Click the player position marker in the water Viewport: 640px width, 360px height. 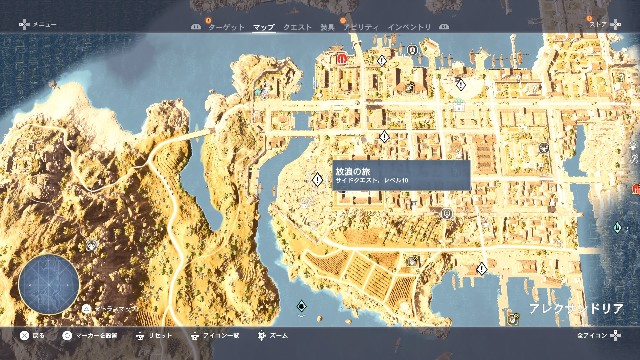[x=301, y=306]
